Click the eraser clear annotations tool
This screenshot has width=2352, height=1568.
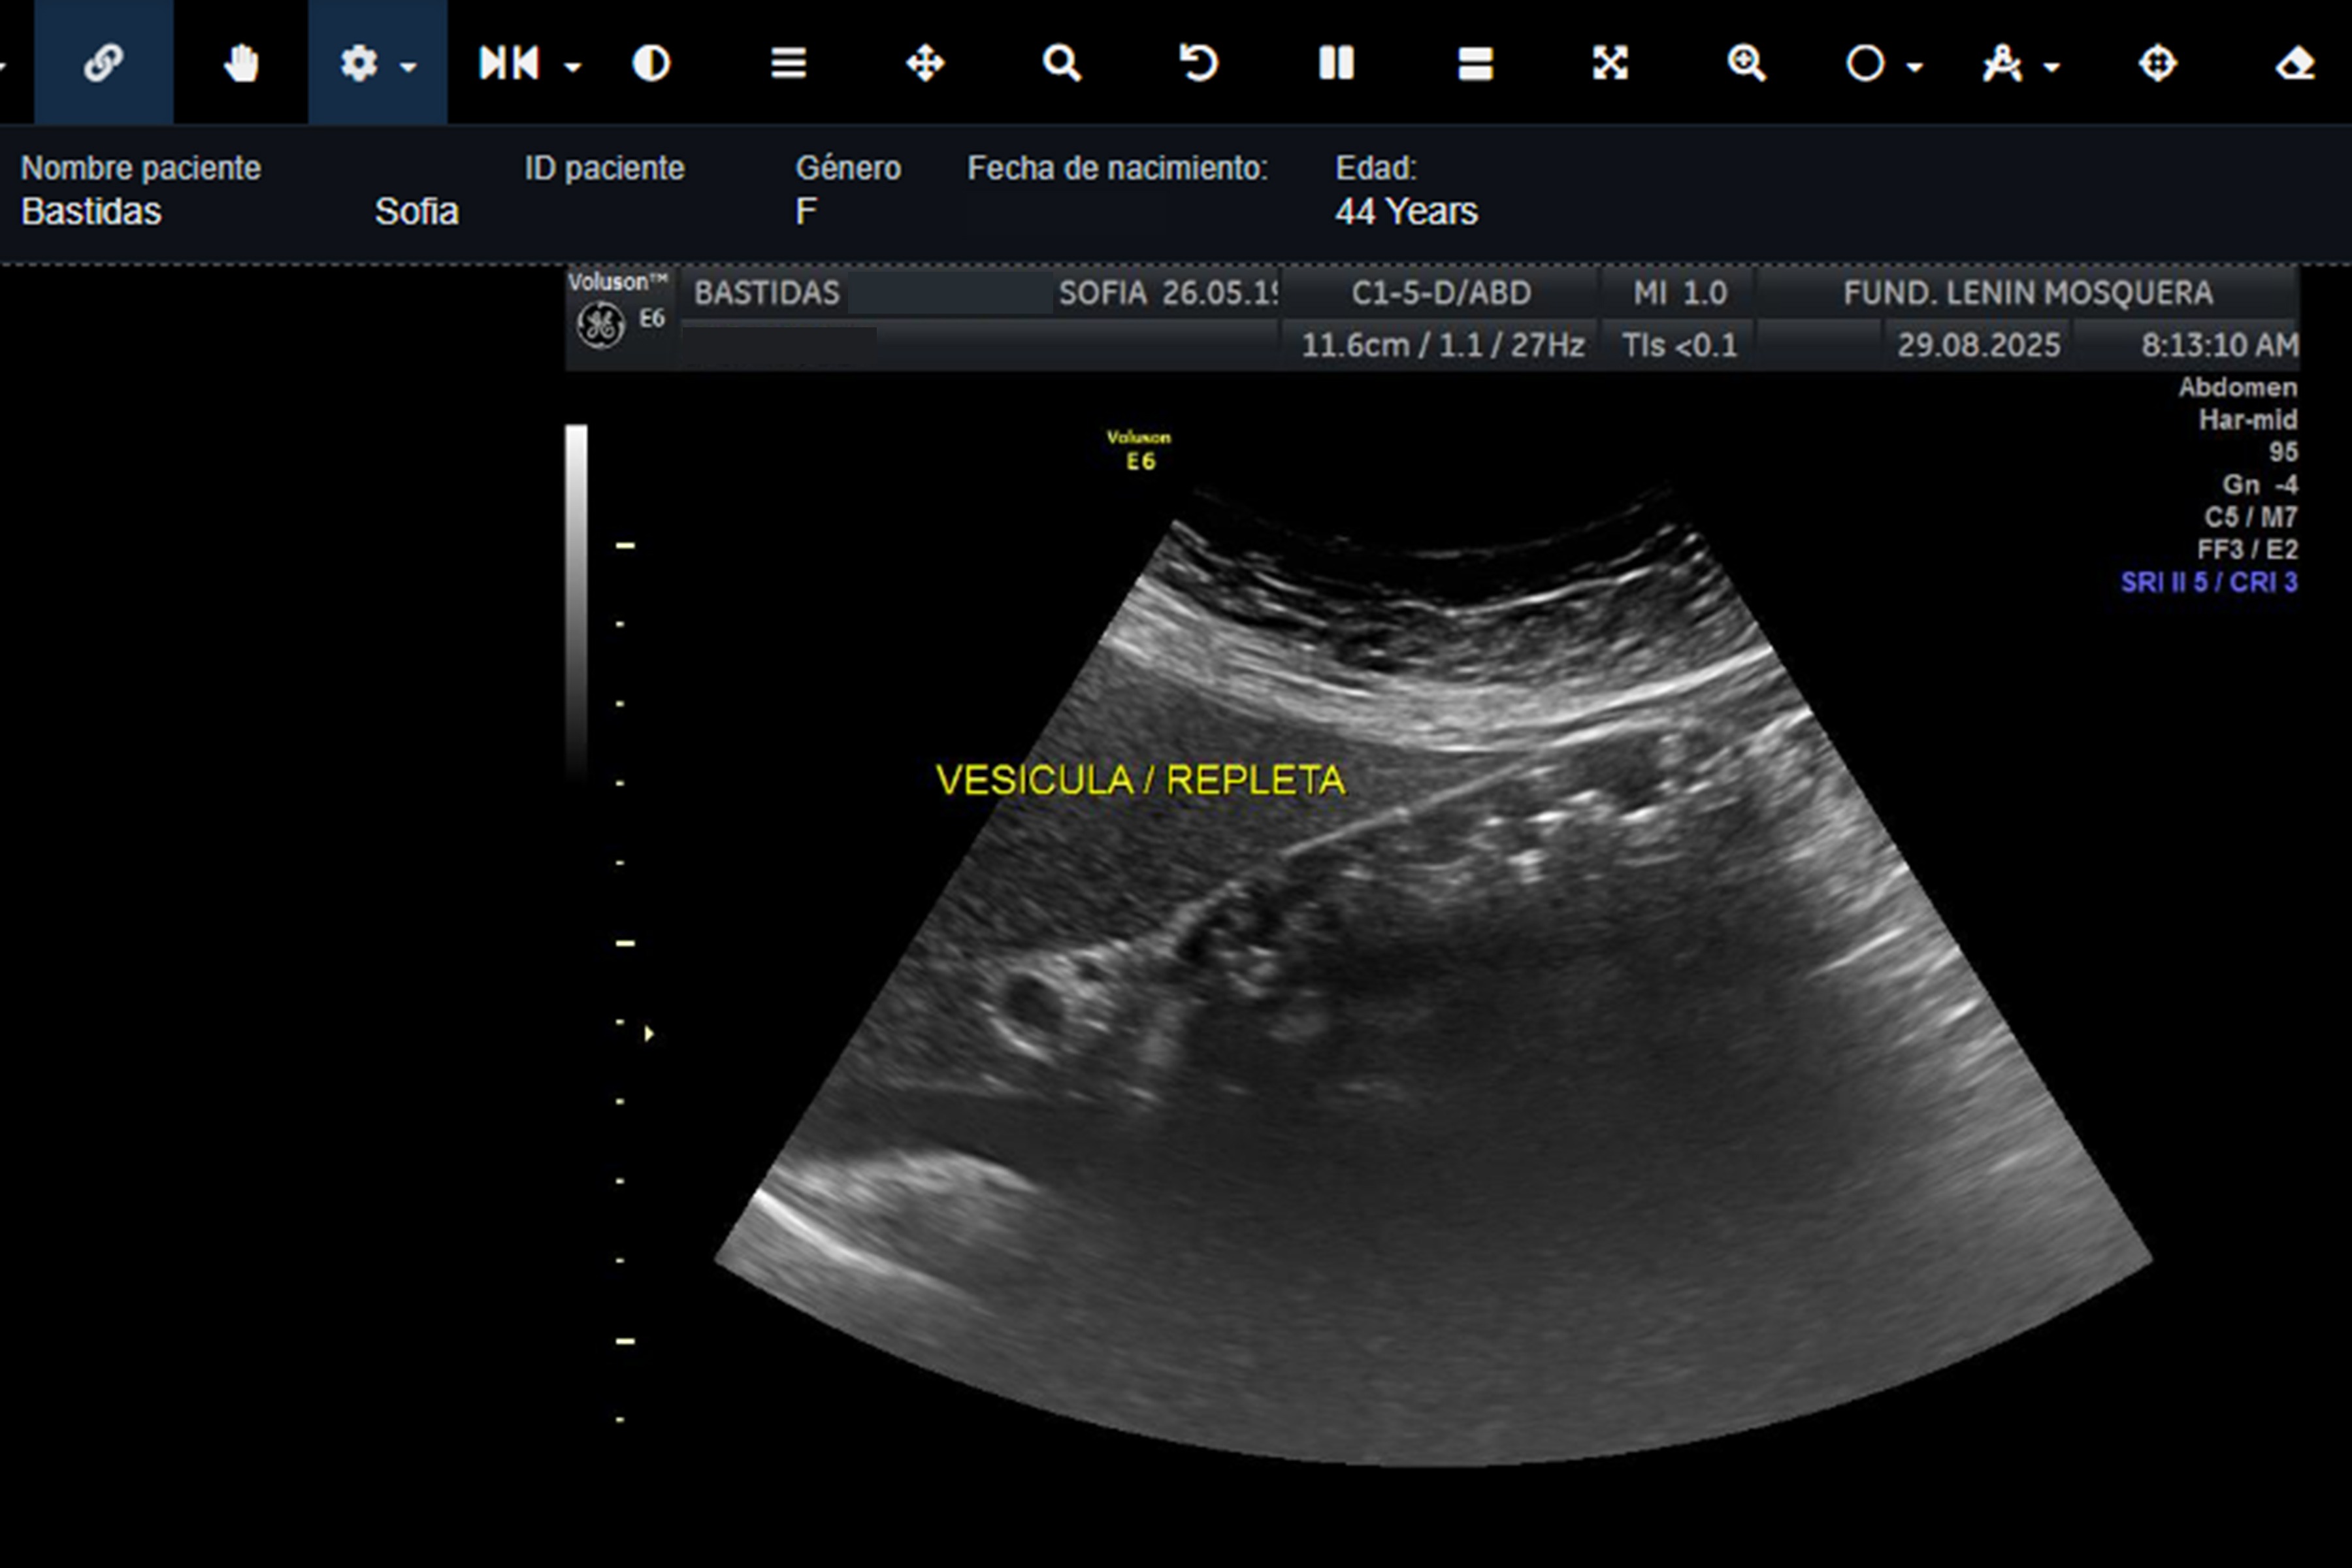pyautogui.click(x=2295, y=63)
